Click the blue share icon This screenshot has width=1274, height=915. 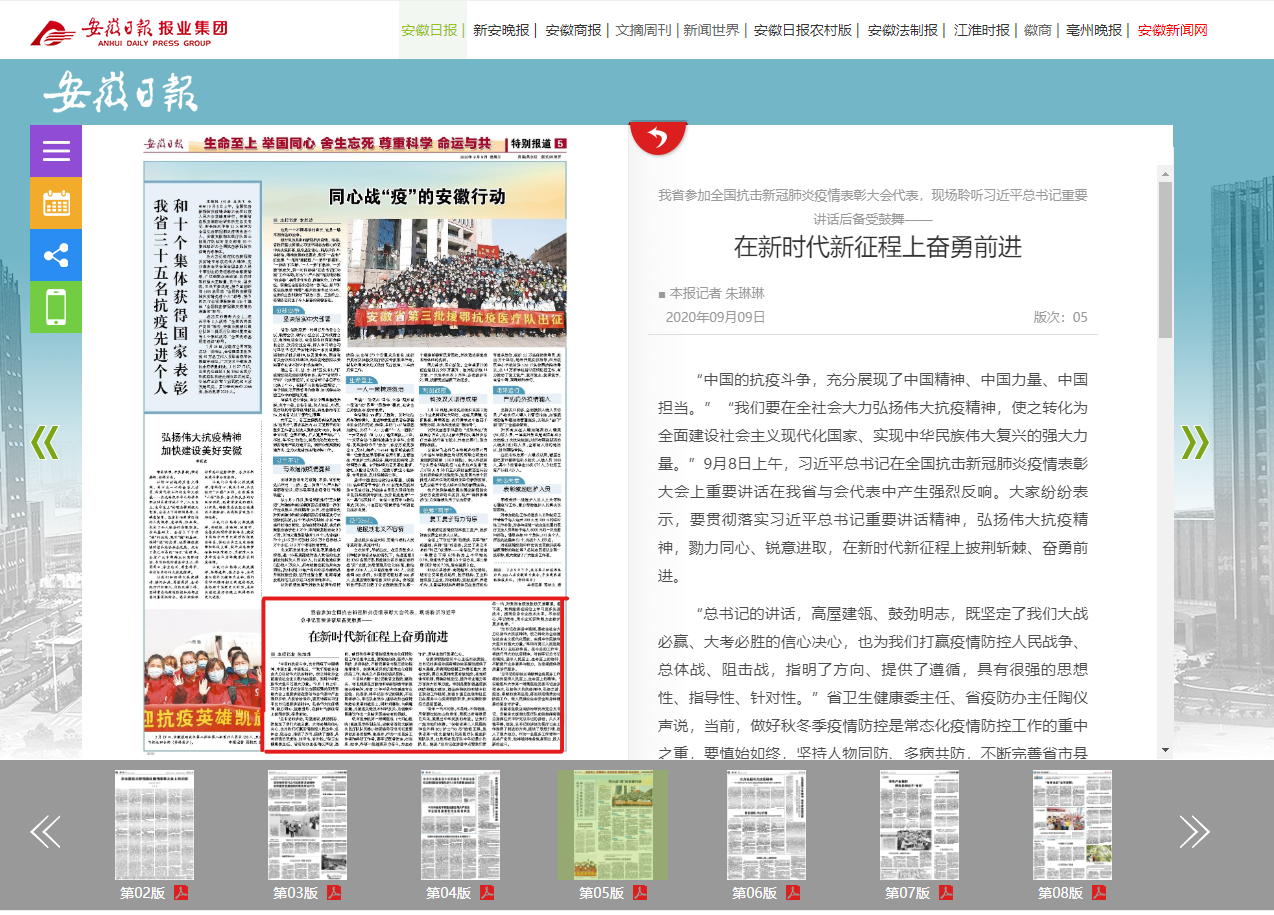pyautogui.click(x=56, y=255)
